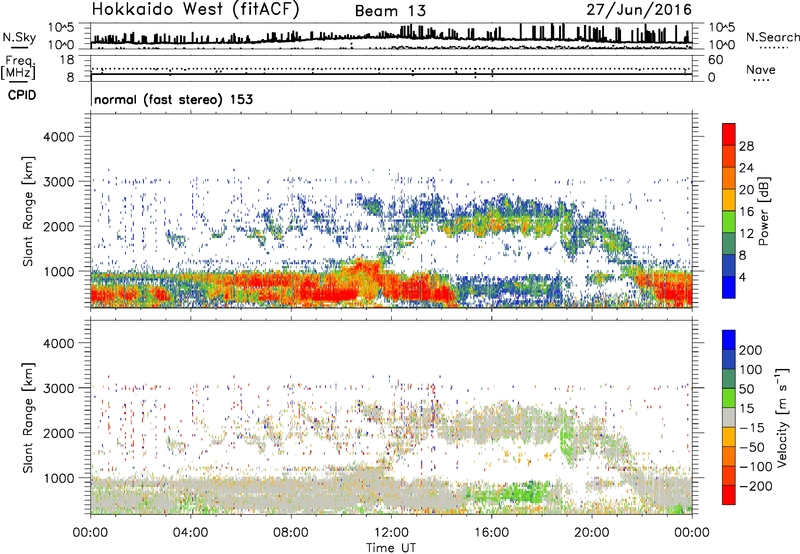Click the '-200' value on the velocity color bar
The image size is (800, 554).
[756, 487]
